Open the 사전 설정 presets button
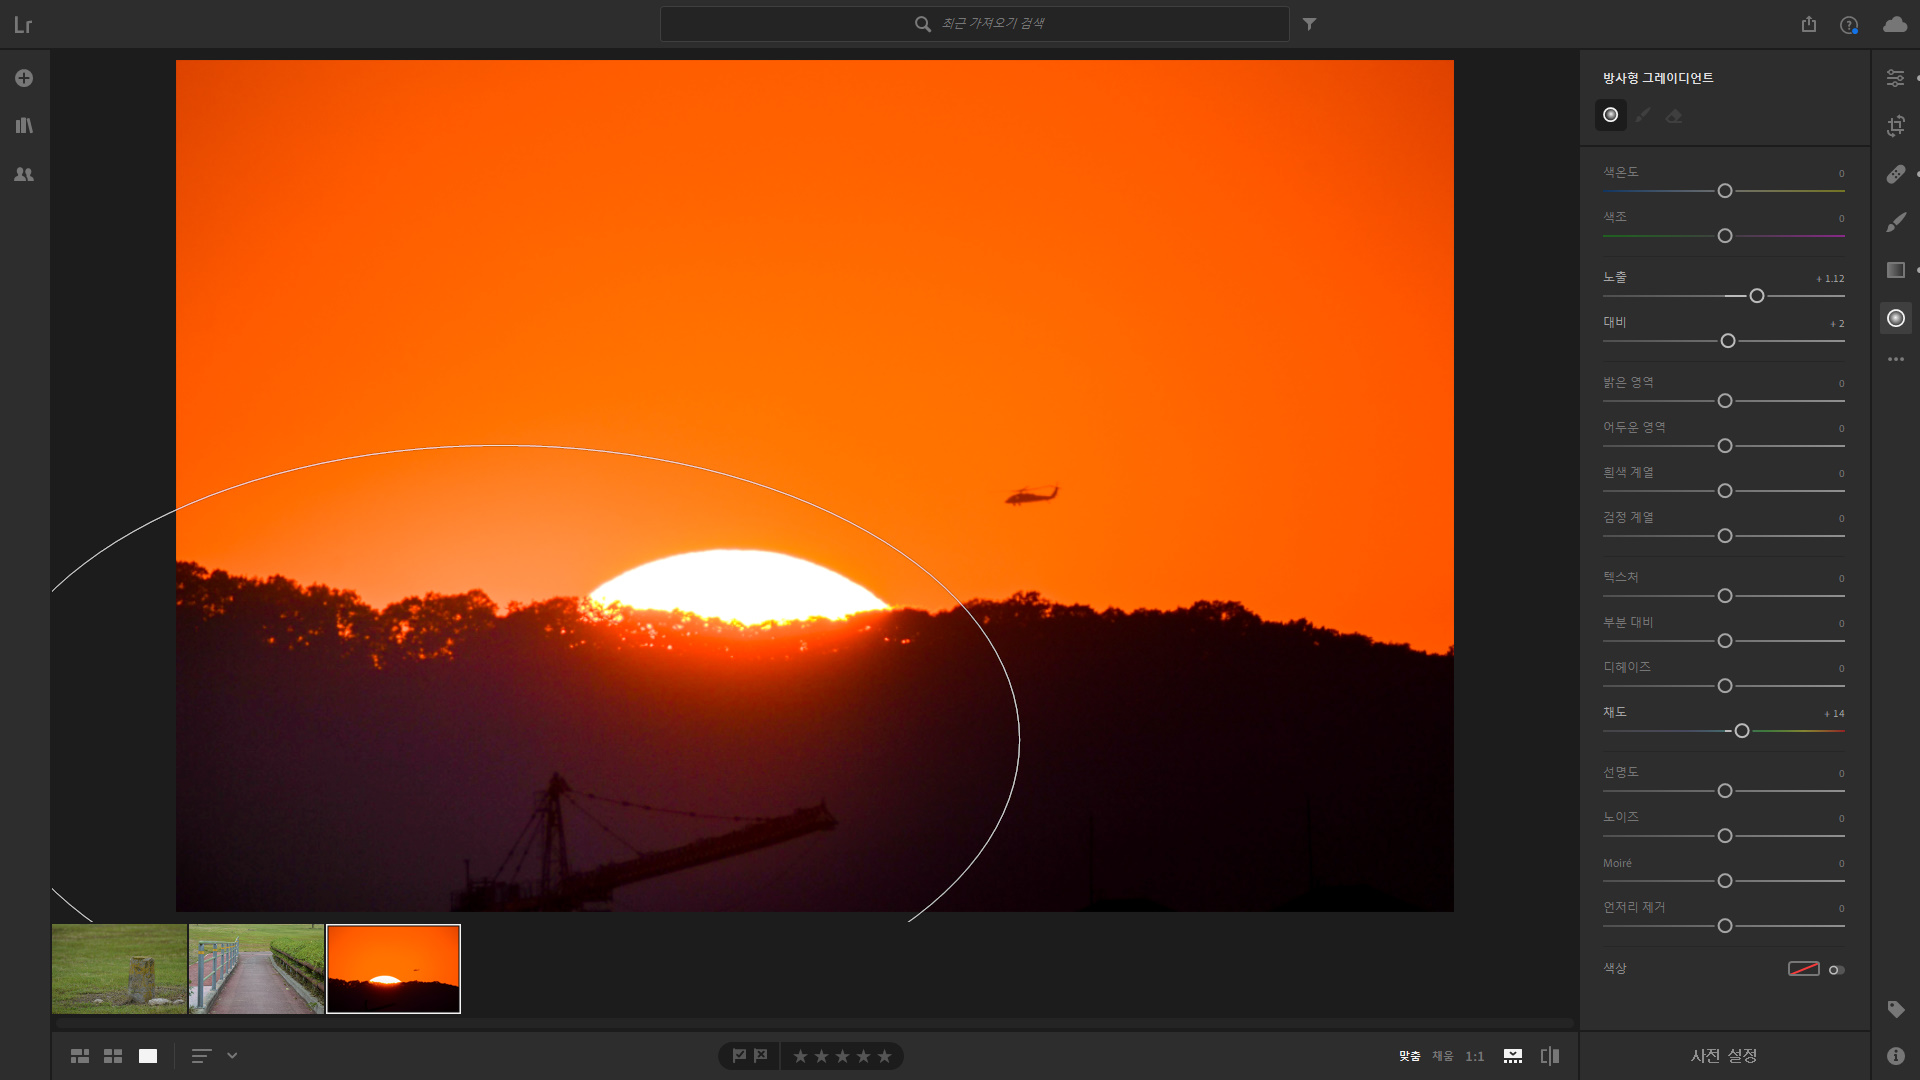 1724,1056
